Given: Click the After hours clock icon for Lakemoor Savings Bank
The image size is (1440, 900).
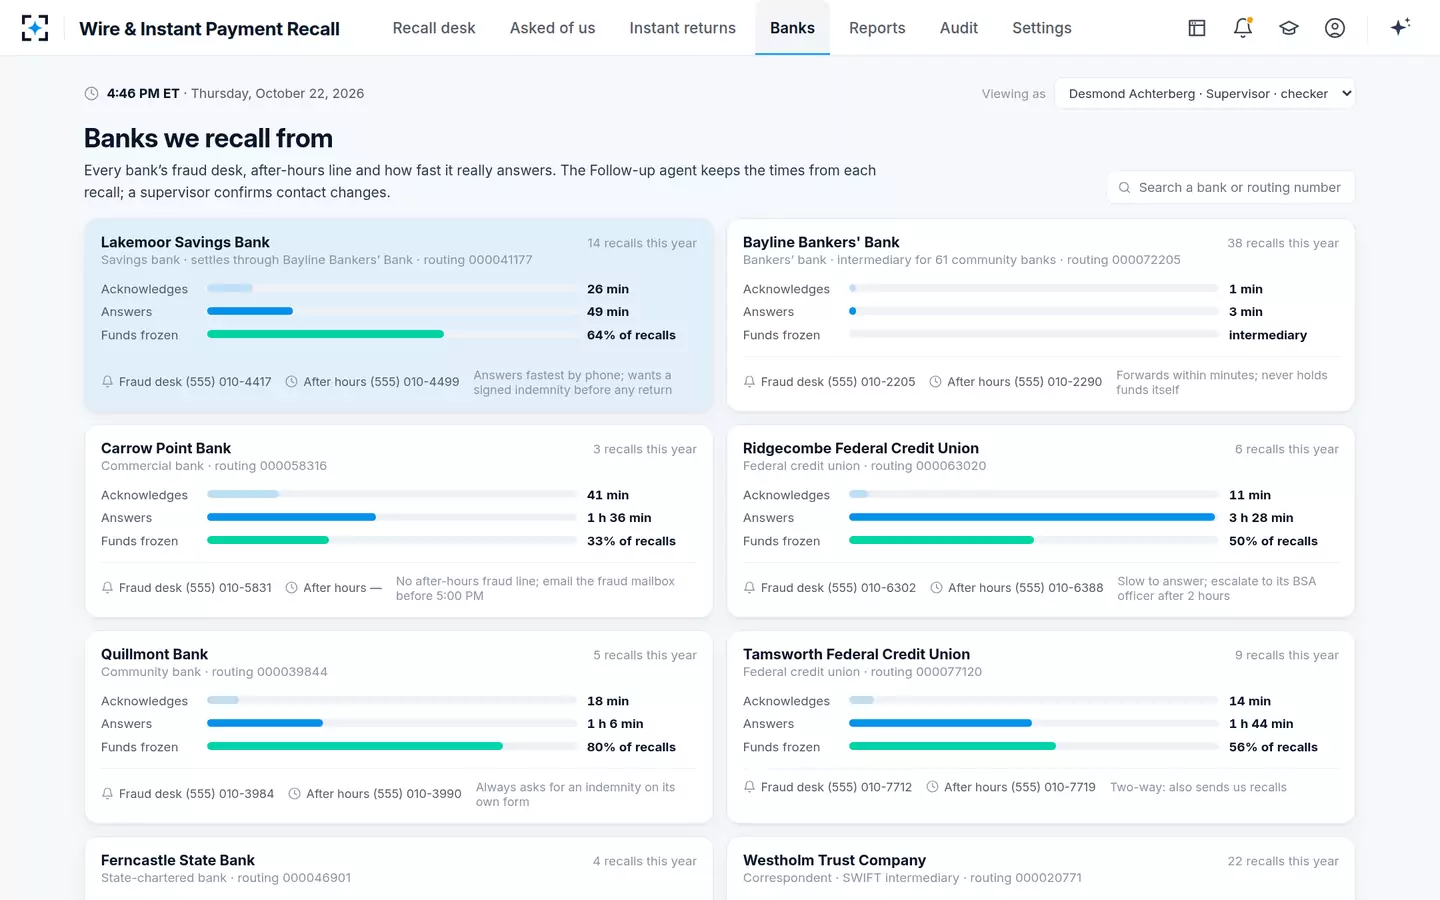Looking at the screenshot, I should click(x=292, y=382).
